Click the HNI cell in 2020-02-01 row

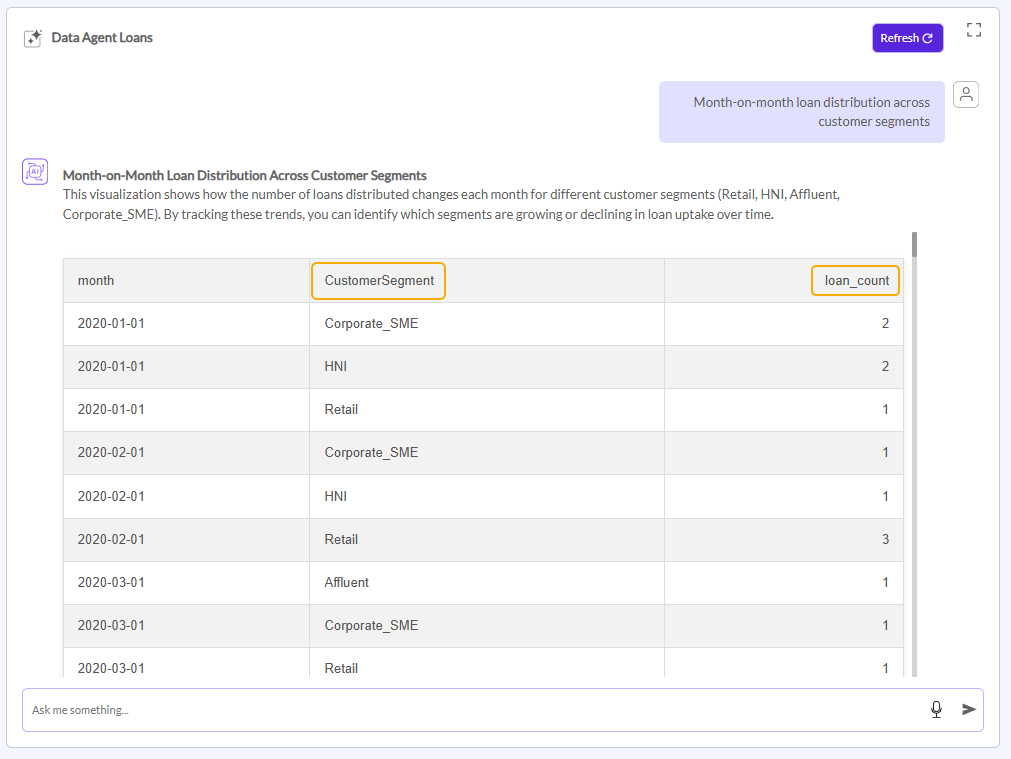tap(335, 496)
